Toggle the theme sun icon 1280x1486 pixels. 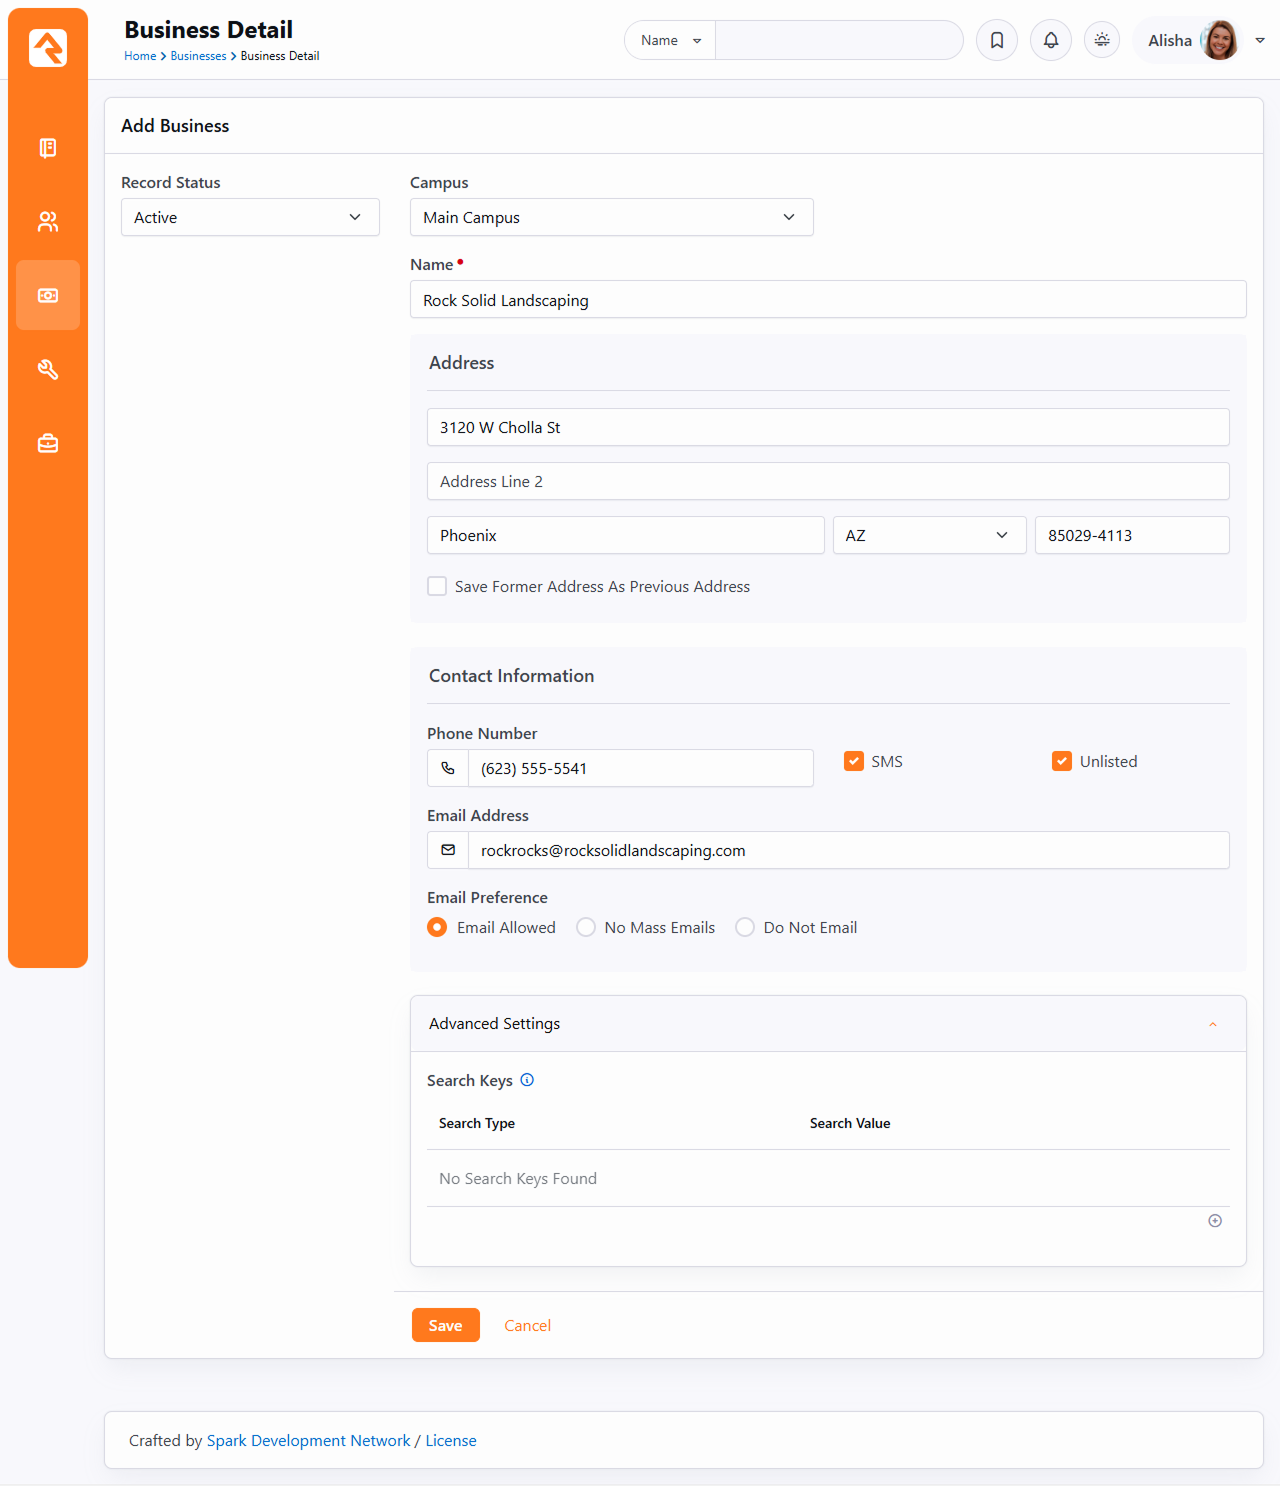pyautogui.click(x=1102, y=40)
